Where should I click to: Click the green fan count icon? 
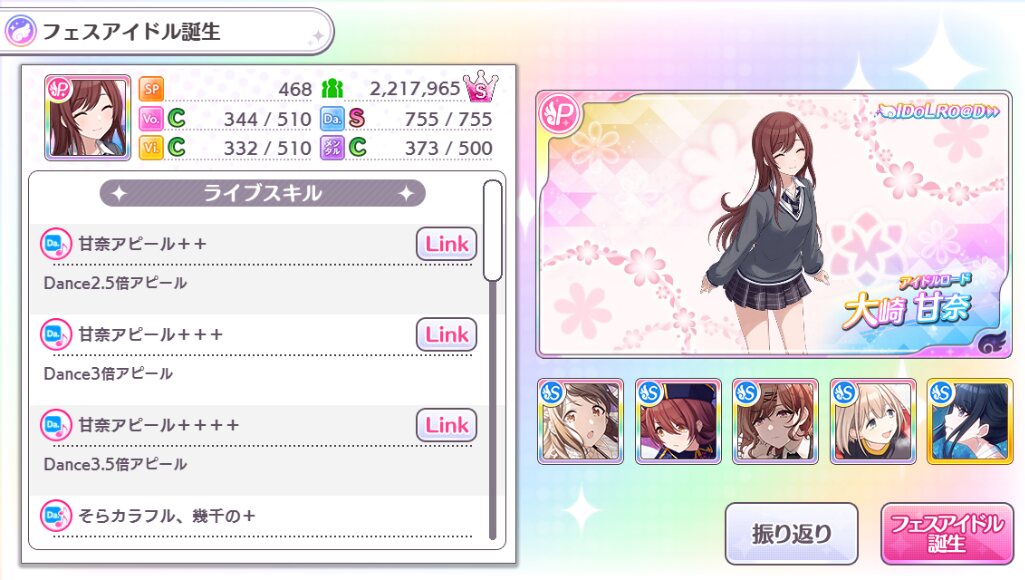pyautogui.click(x=333, y=88)
